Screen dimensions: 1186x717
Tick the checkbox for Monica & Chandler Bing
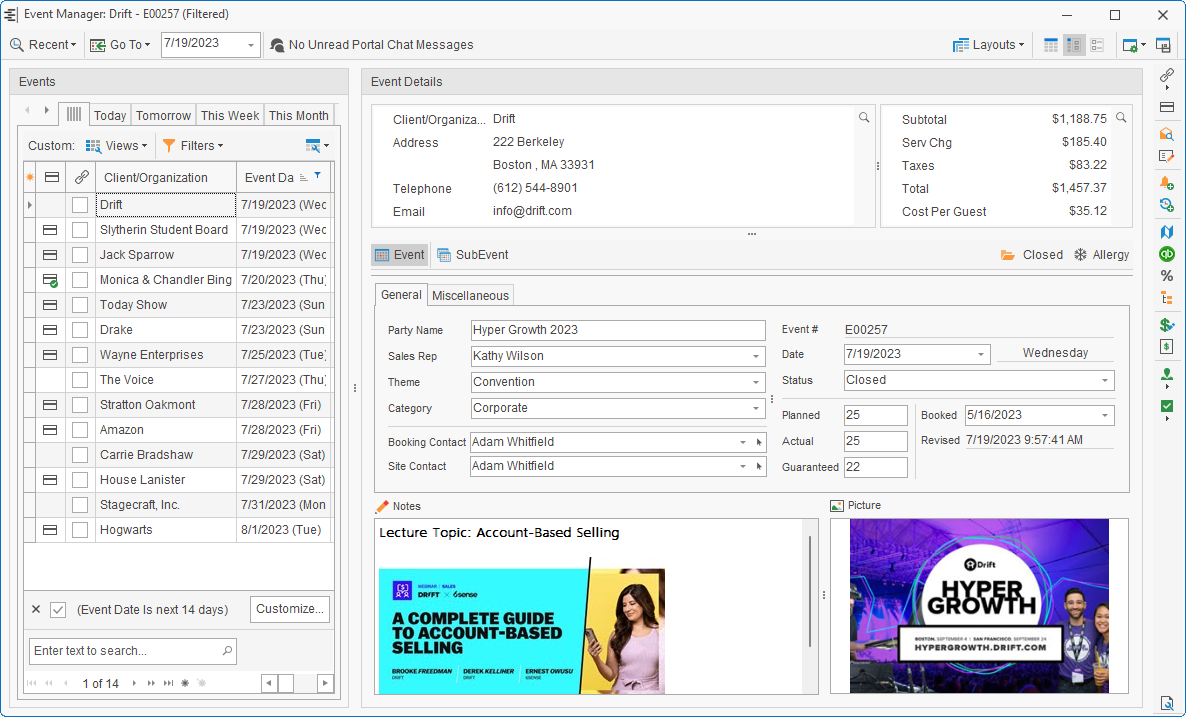pos(80,280)
